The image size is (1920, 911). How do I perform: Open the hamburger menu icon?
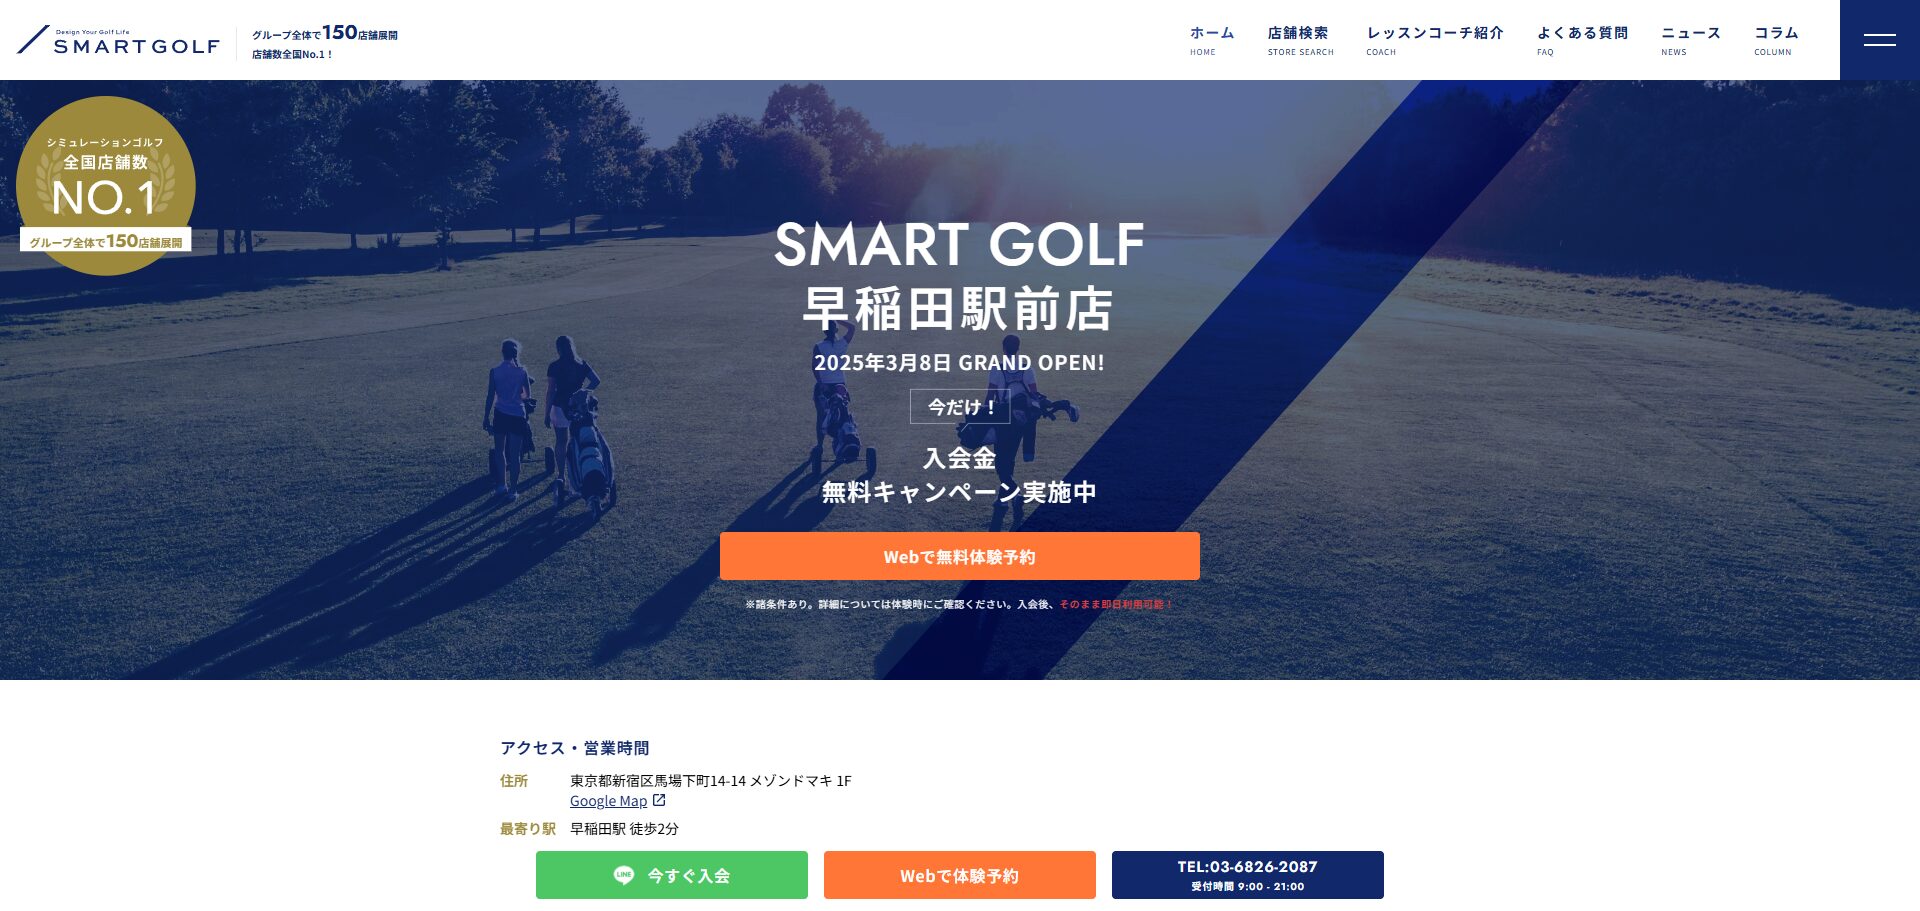[x=1879, y=40]
